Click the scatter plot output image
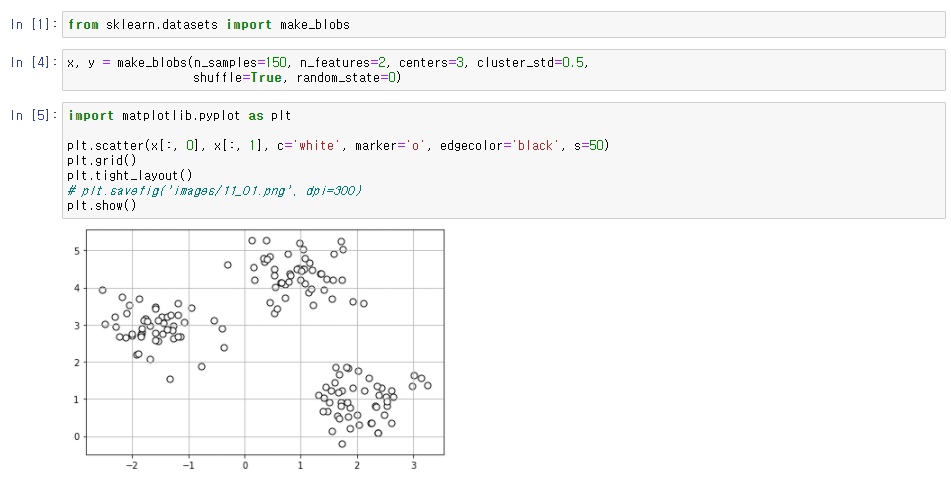 257,348
